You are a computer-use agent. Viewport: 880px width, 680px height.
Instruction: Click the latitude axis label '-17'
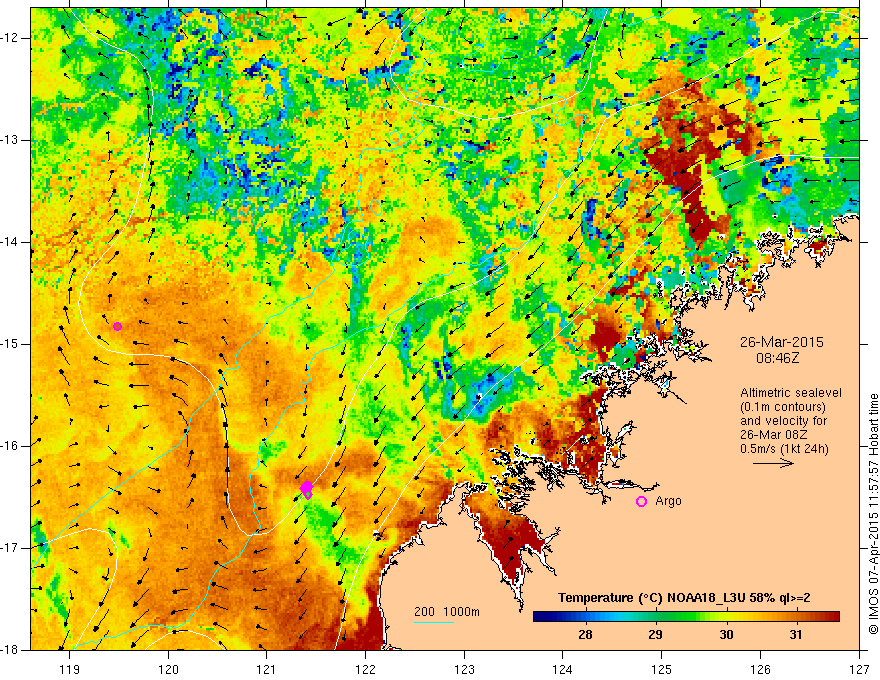[9, 548]
